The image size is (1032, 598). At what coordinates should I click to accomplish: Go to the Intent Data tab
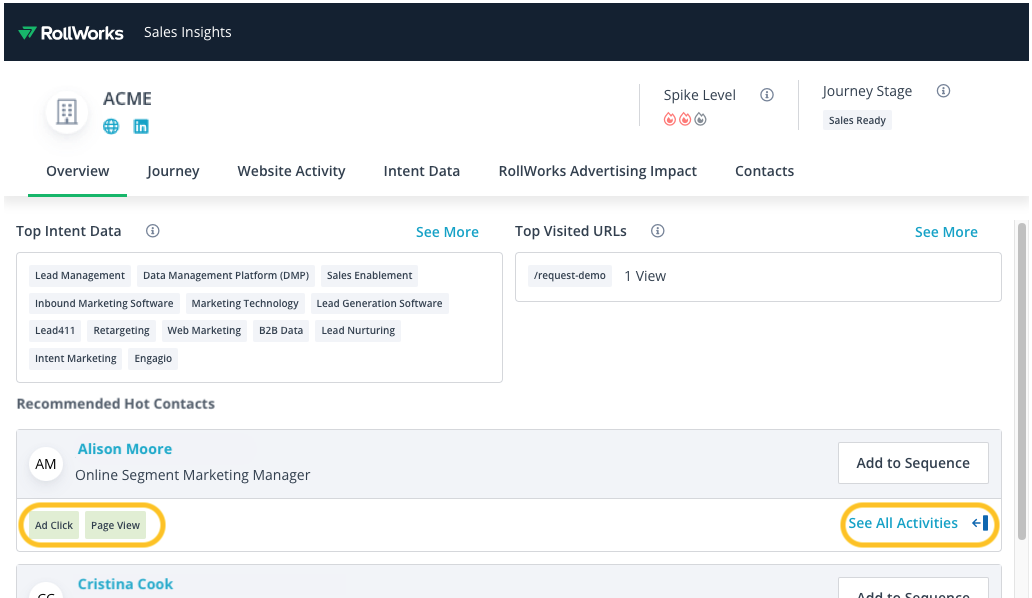(422, 171)
